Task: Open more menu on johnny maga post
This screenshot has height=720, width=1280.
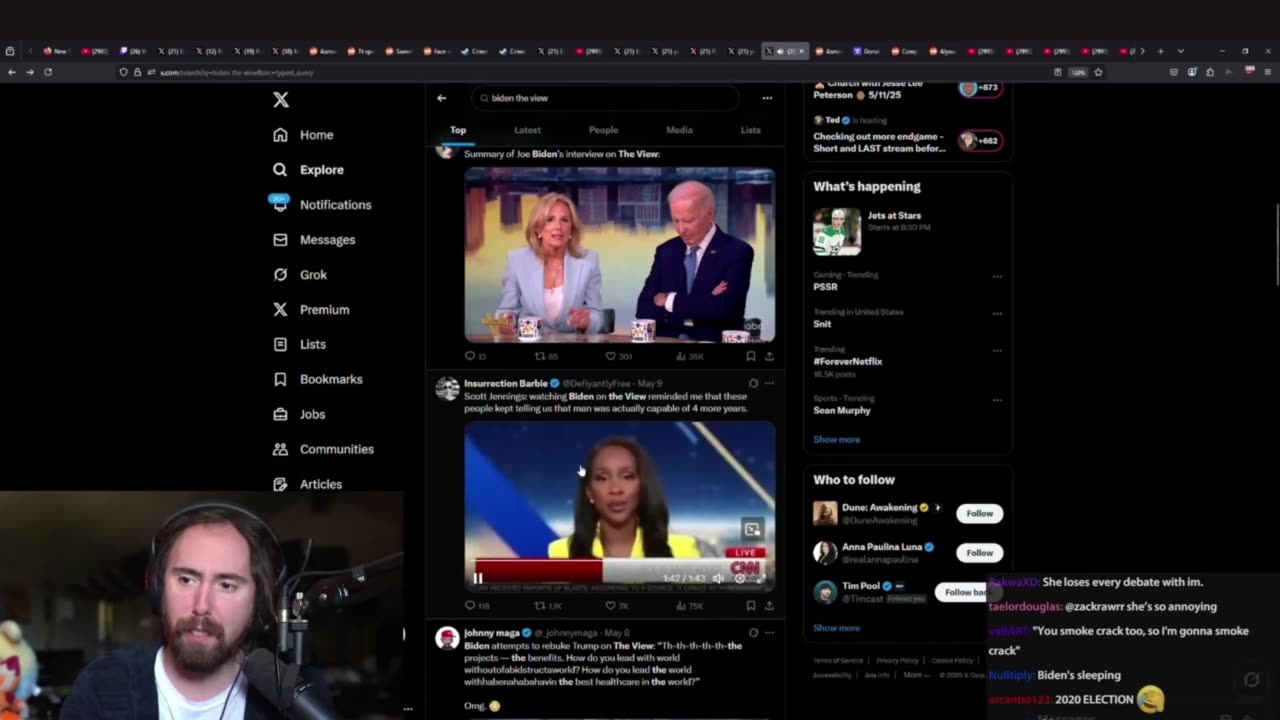Action: tap(769, 633)
